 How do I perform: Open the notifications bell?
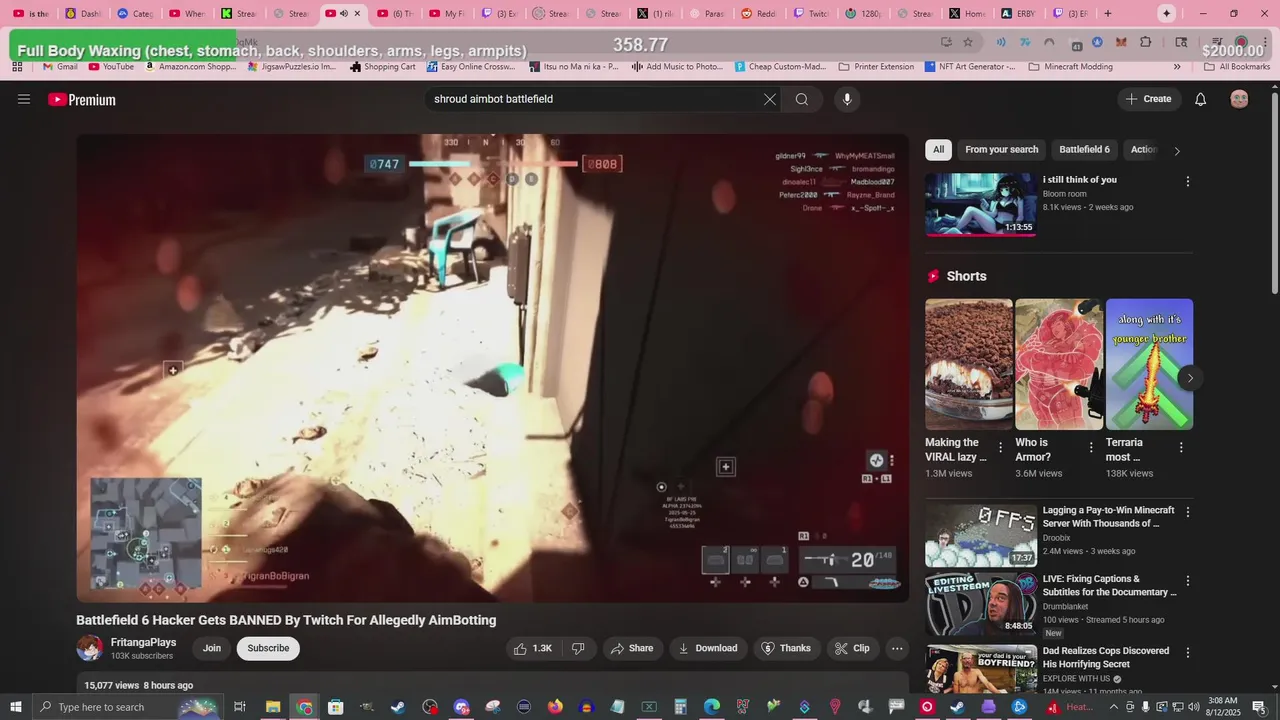1201,99
